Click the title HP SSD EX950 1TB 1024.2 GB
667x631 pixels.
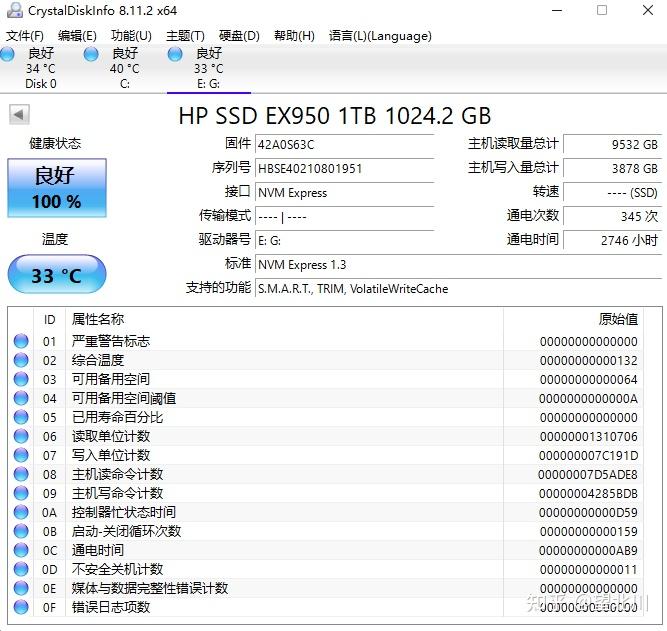pyautogui.click(x=334, y=116)
